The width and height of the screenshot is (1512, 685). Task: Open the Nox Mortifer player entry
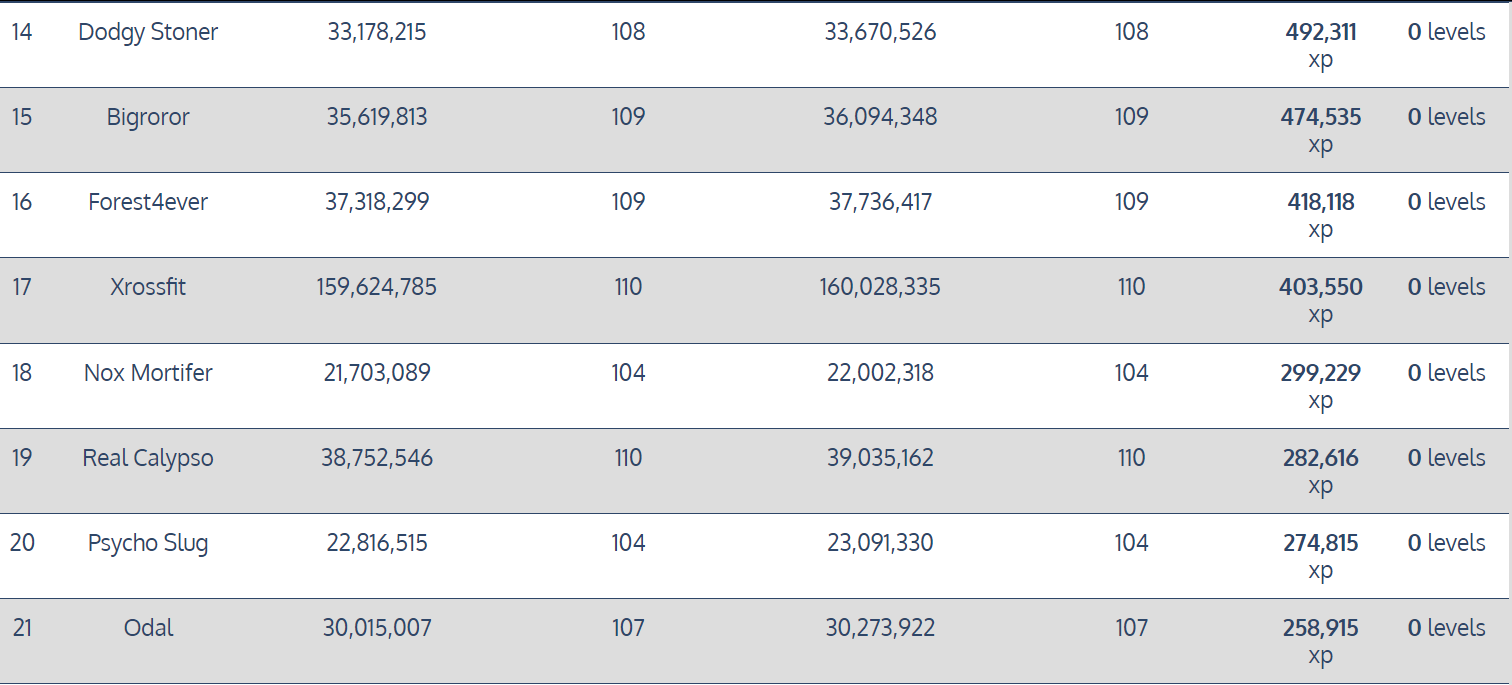[148, 373]
